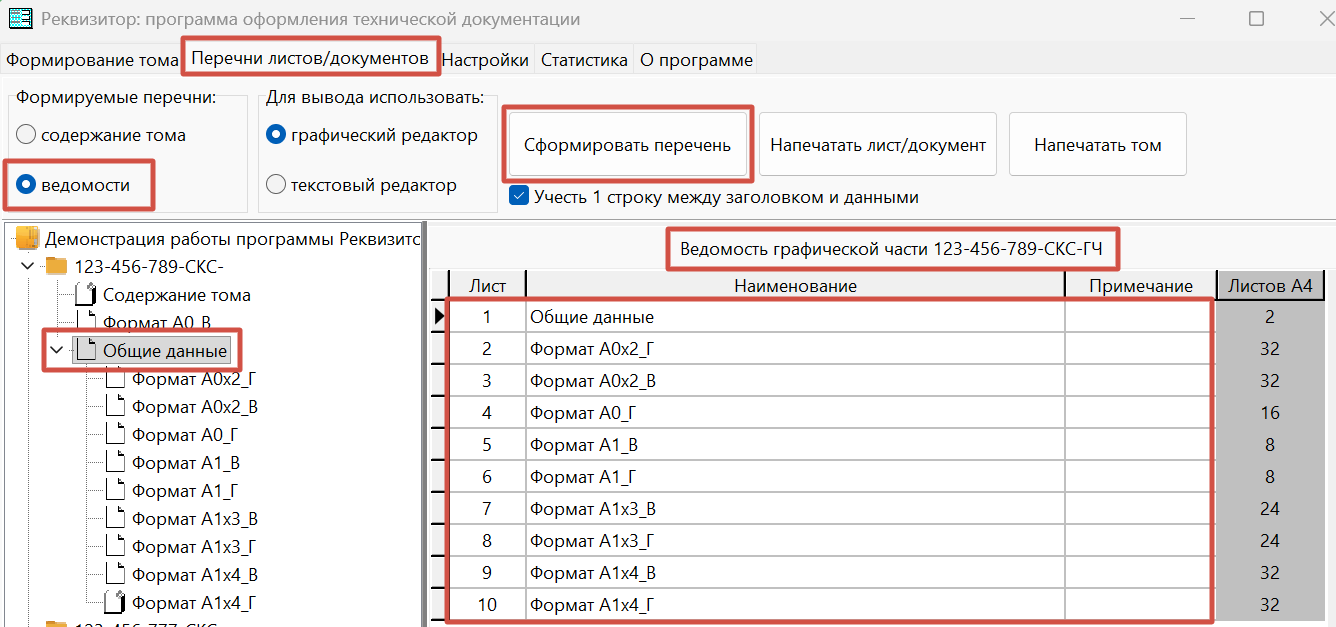Collapse the Общие данные tree node
1336x627 pixels.
coord(57,350)
